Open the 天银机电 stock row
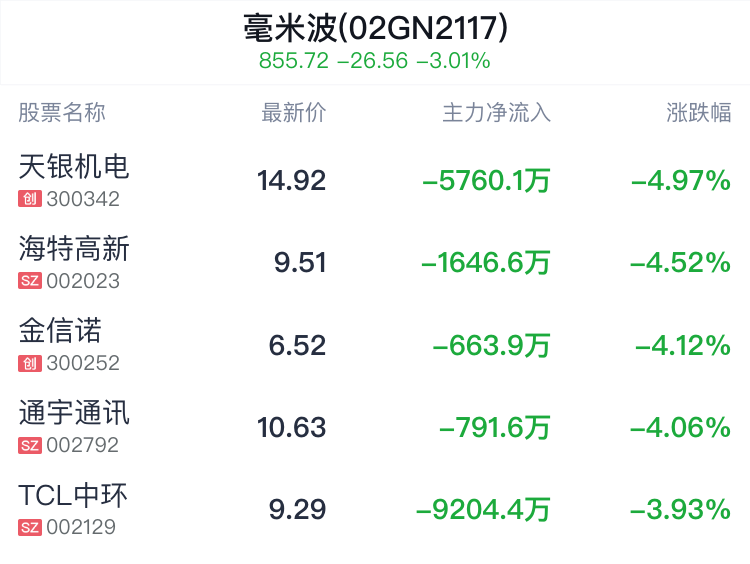Screen dimensions: 750x564 click(x=74, y=166)
